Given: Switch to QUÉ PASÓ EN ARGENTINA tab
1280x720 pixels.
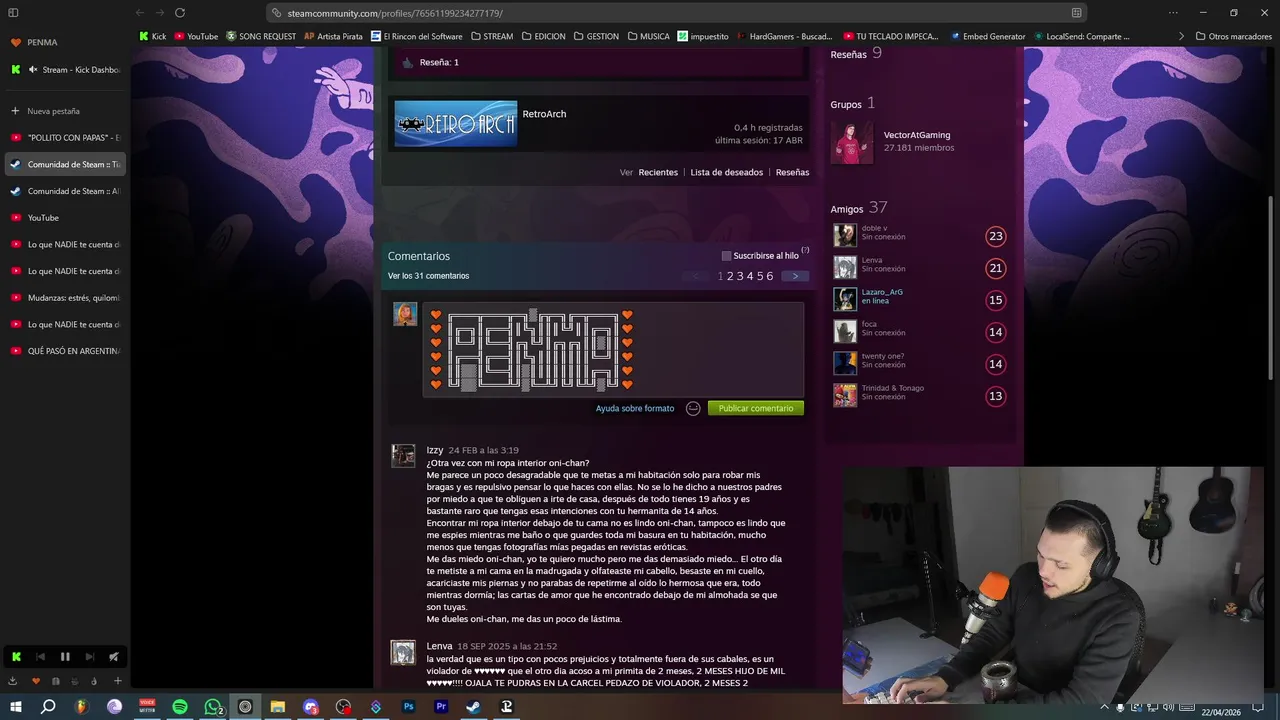Looking at the screenshot, I should [65, 351].
